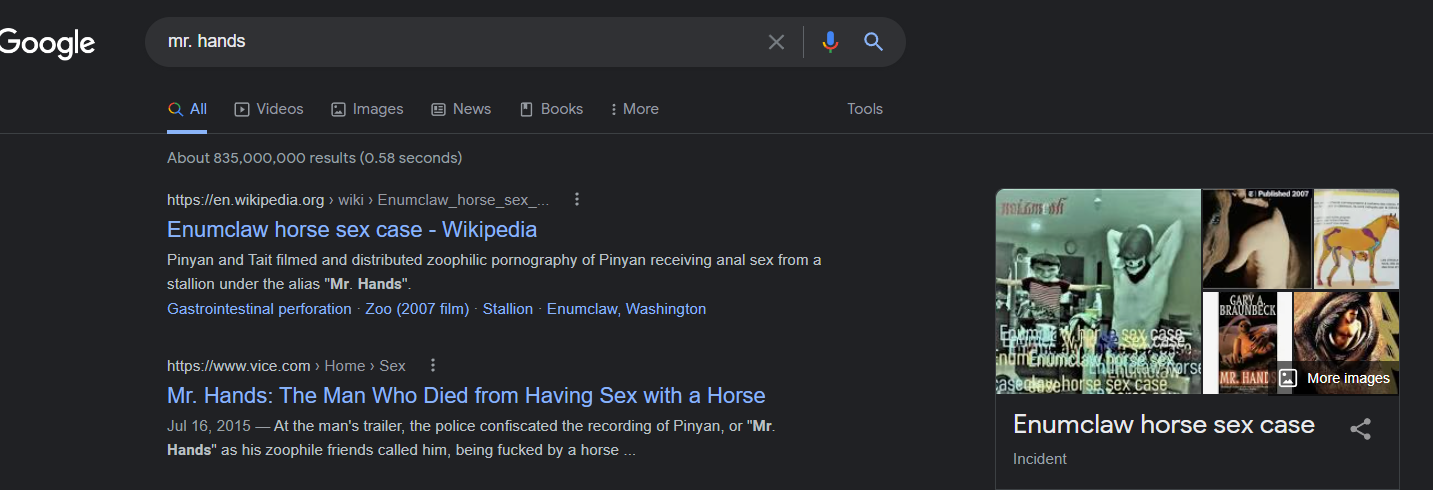Open the Gary A. Braunbeck book cover thumbnail
The image size is (1433, 490).
1246,343
